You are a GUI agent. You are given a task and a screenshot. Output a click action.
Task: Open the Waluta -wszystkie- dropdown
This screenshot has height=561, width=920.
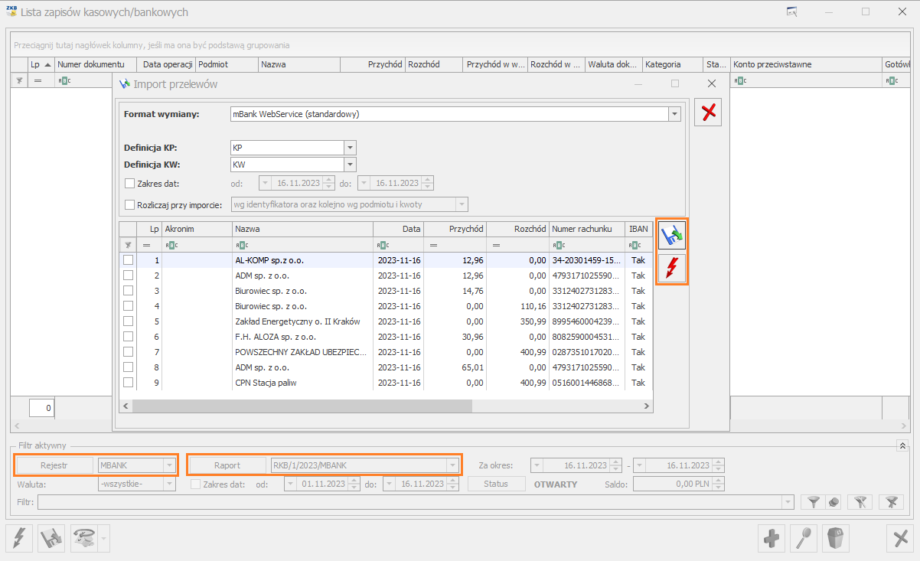(x=169, y=484)
